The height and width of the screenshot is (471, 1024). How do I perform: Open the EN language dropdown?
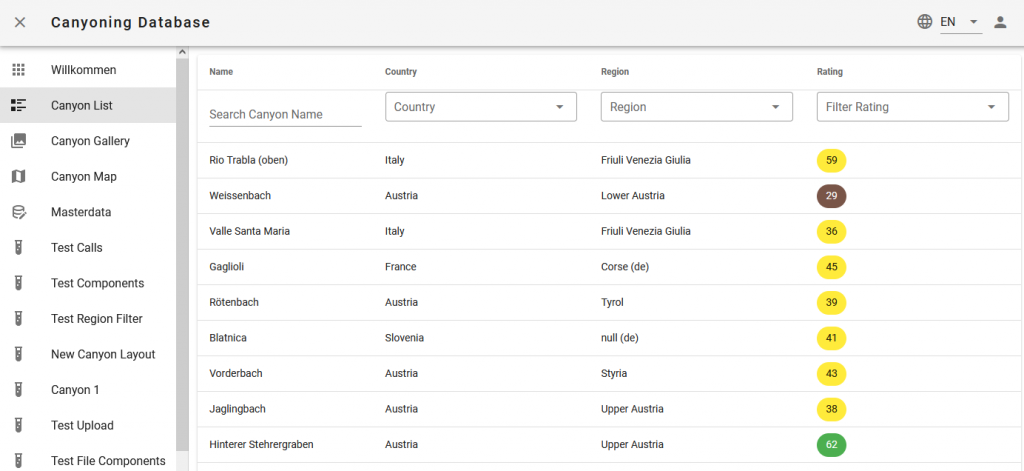coord(960,22)
